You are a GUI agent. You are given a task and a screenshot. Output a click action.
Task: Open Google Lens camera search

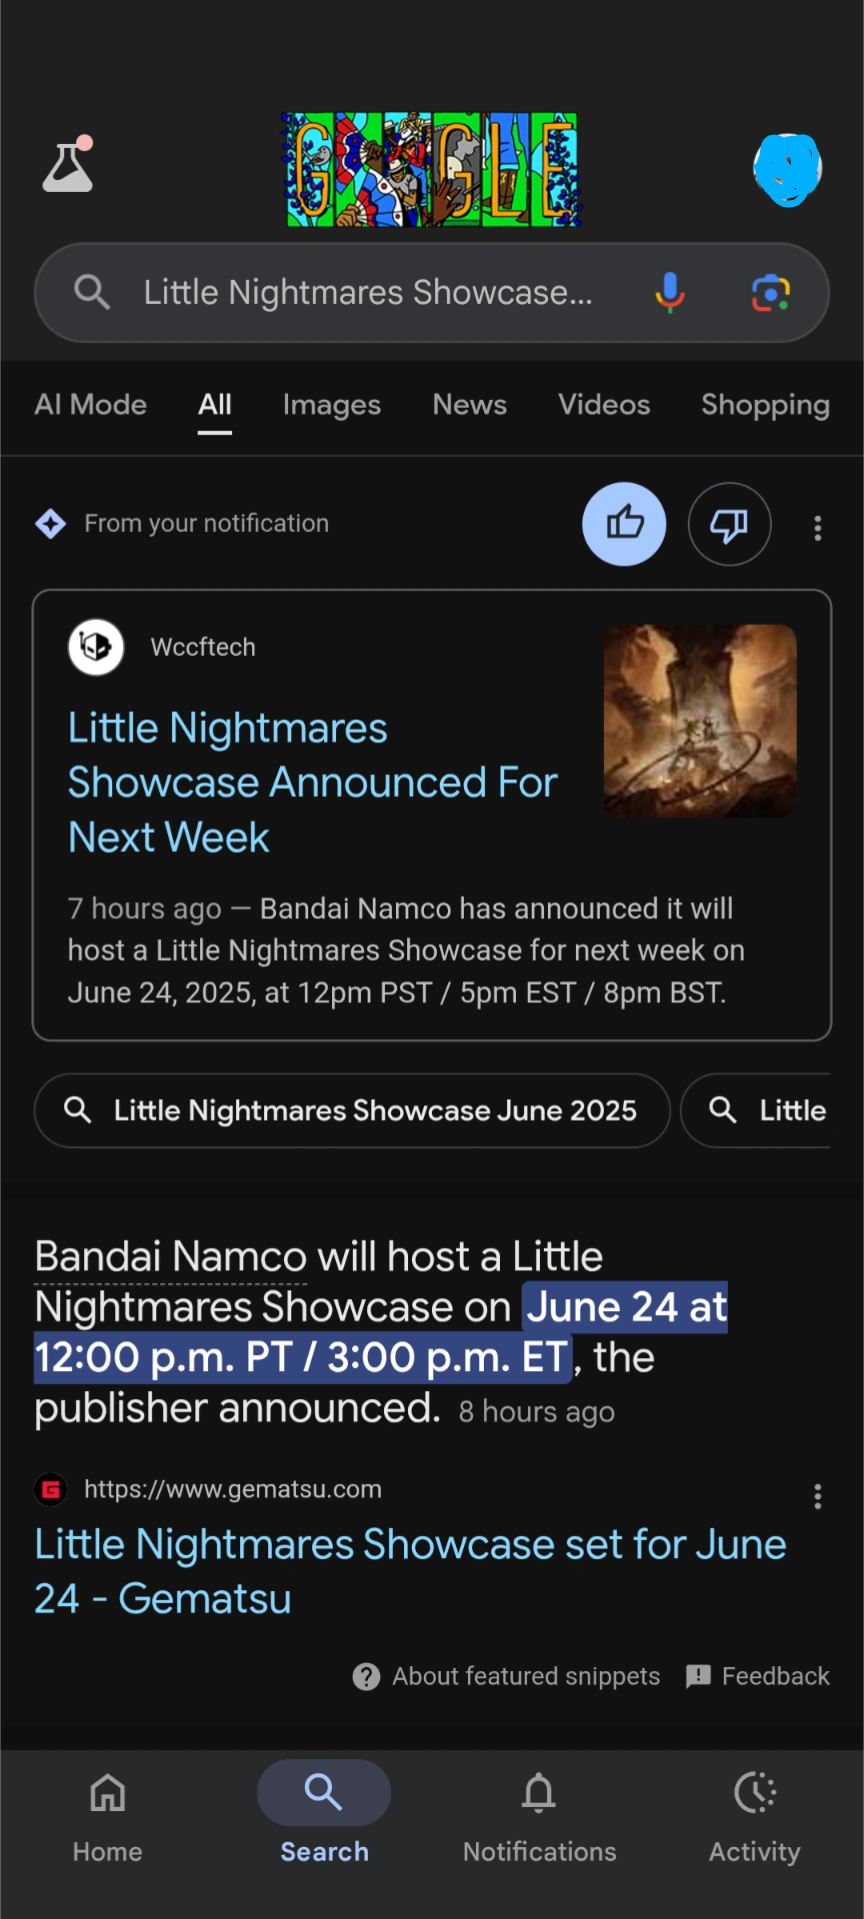point(769,292)
